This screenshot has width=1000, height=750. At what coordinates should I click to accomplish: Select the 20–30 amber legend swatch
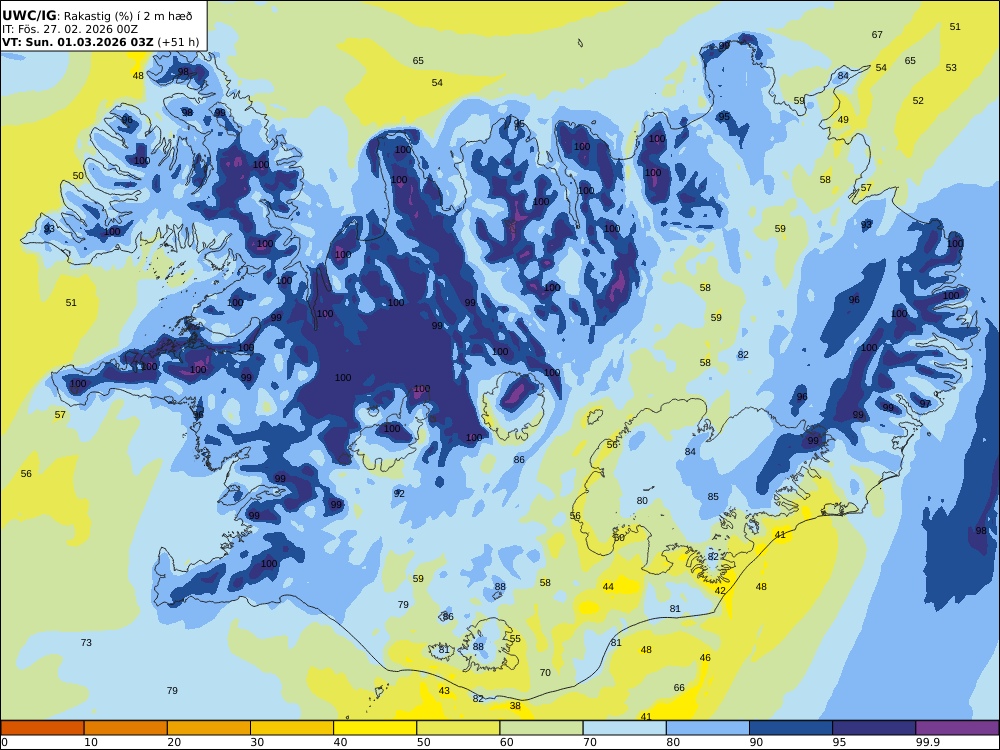[x=209, y=728]
